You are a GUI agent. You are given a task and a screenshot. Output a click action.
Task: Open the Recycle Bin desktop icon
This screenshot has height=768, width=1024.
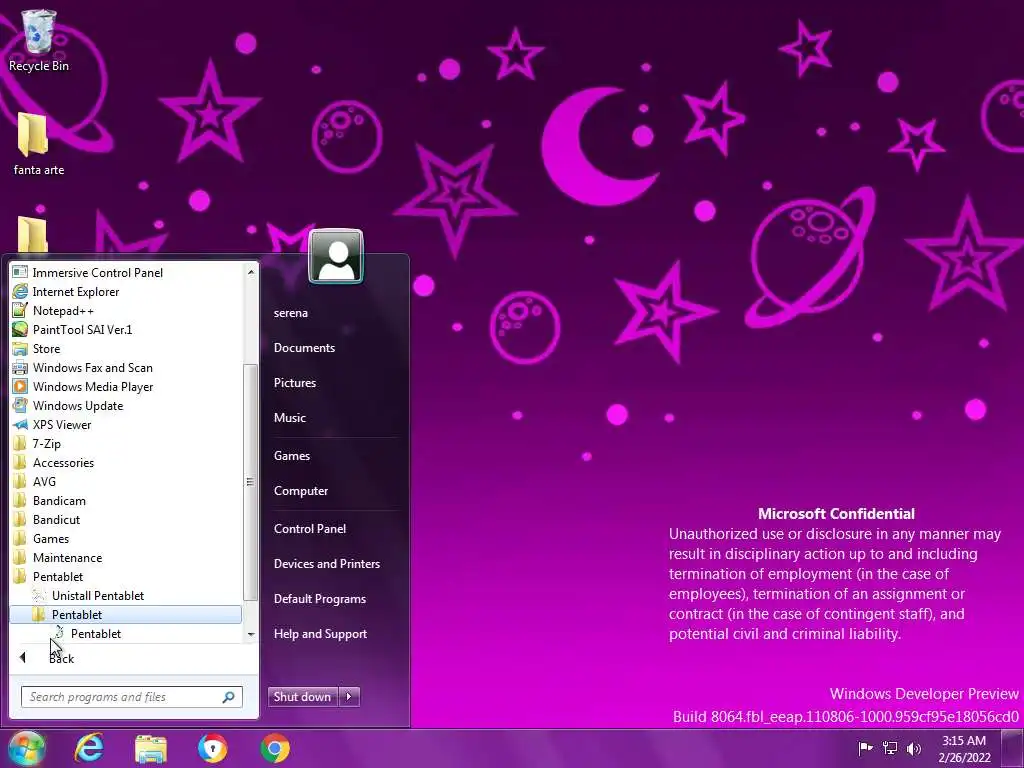(39, 40)
